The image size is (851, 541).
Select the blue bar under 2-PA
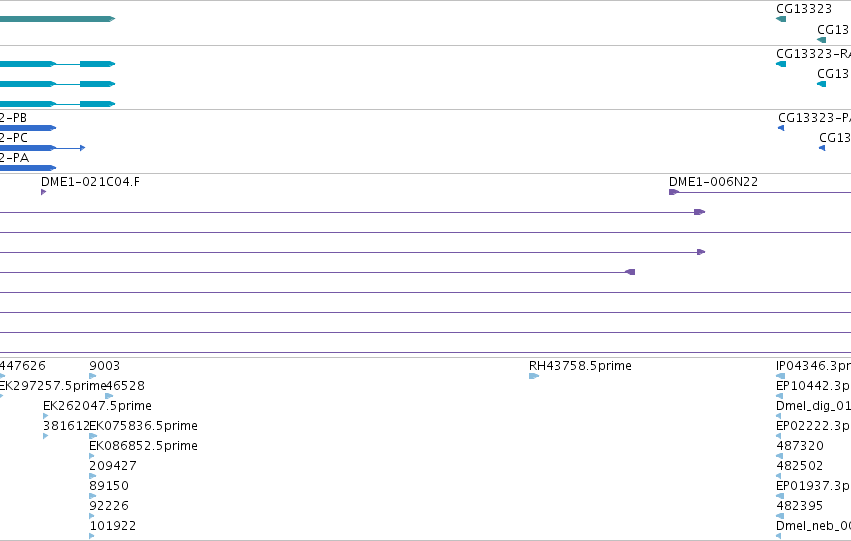pyautogui.click(x=28, y=168)
